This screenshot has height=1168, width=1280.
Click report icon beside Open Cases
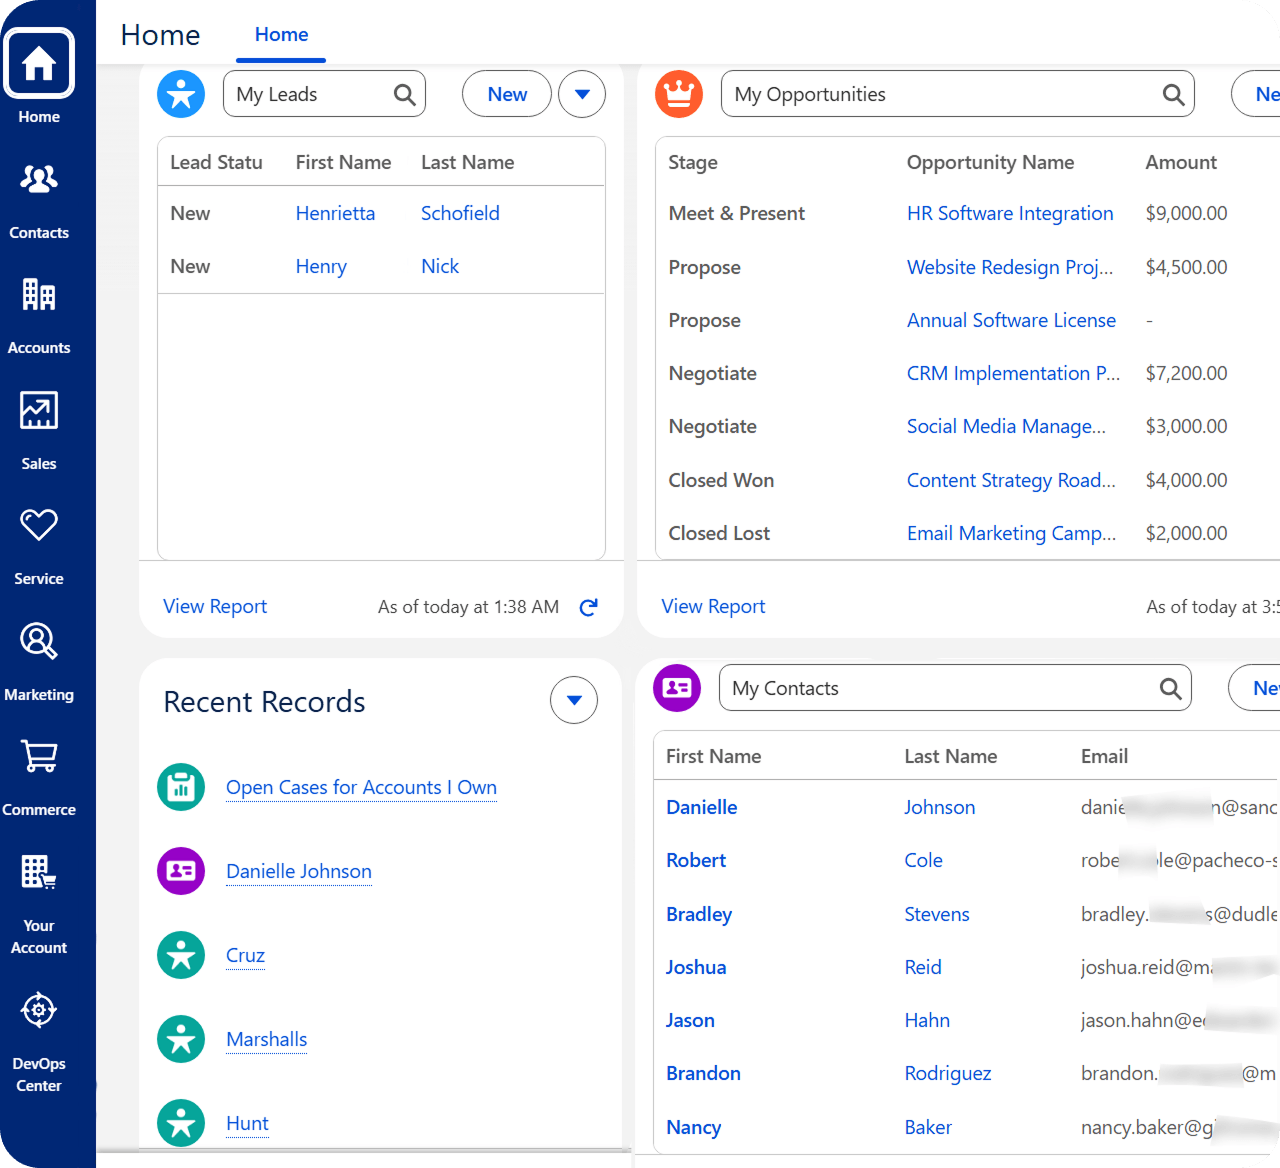(181, 787)
